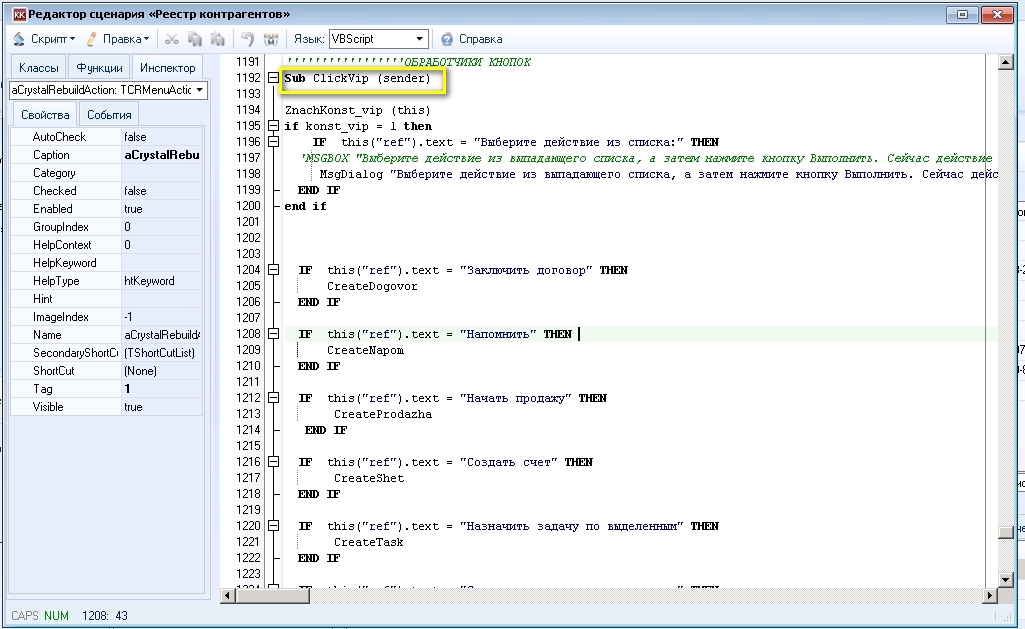1025x629 pixels.
Task: Switch to the Классы tab
Action: tap(39, 68)
